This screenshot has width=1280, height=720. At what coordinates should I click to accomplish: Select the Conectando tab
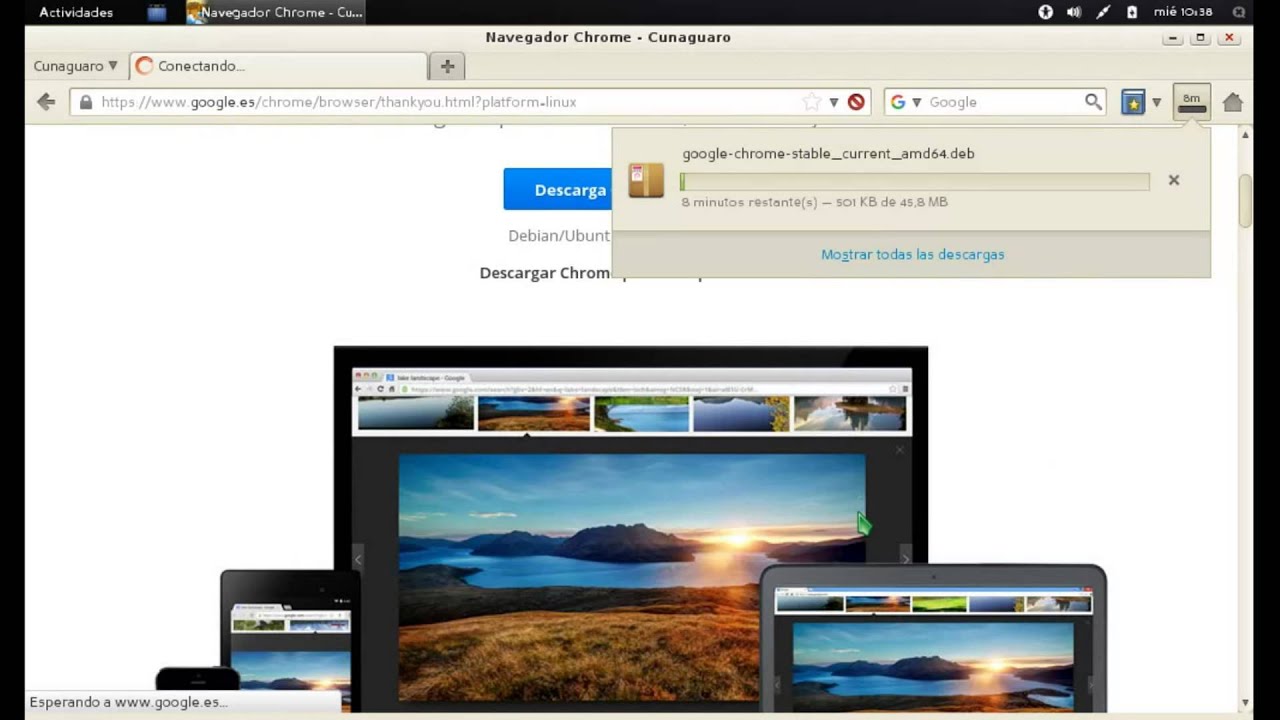coord(278,66)
